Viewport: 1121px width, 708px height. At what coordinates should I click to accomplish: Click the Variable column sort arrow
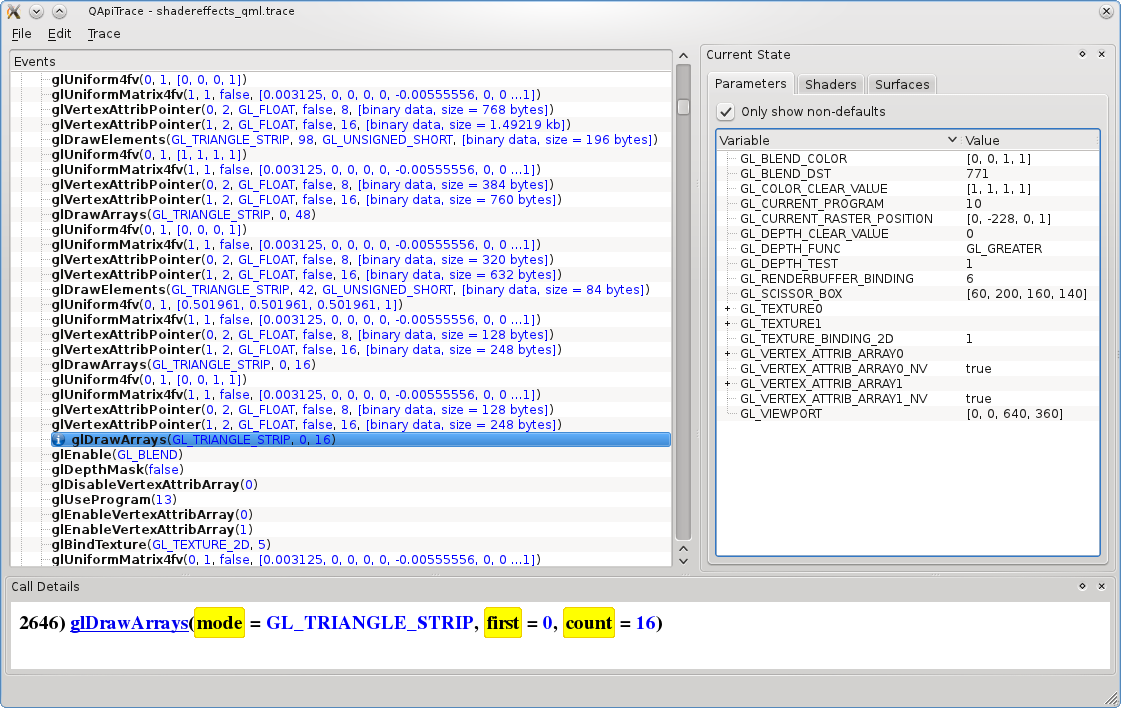952,140
